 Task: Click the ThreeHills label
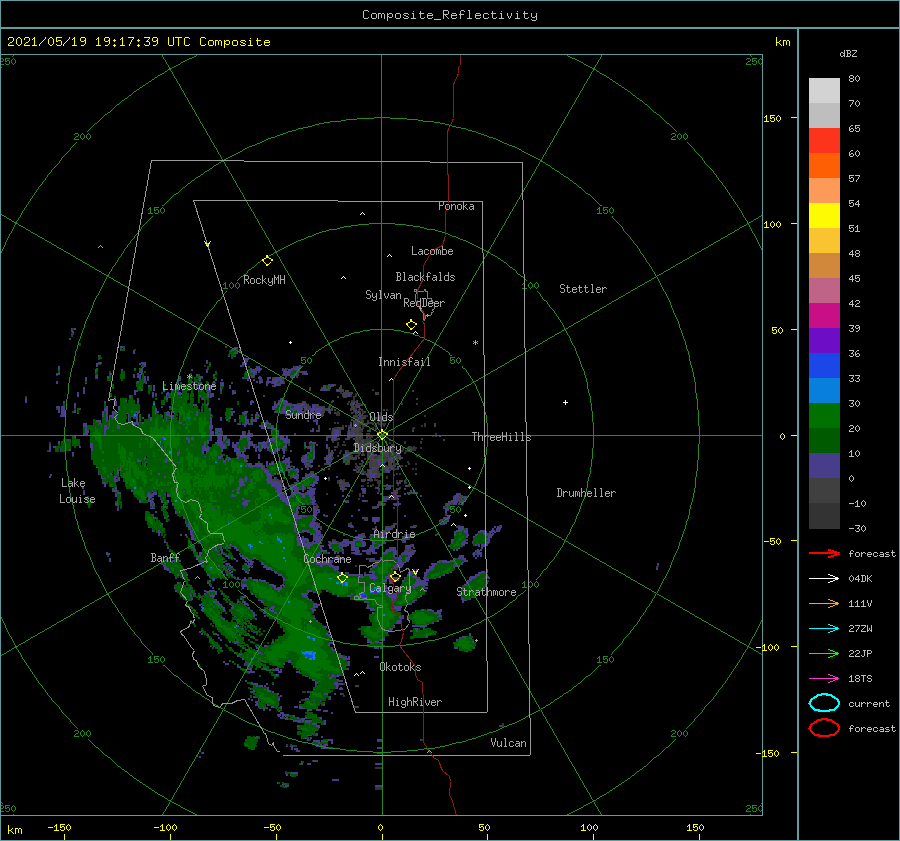(502, 437)
